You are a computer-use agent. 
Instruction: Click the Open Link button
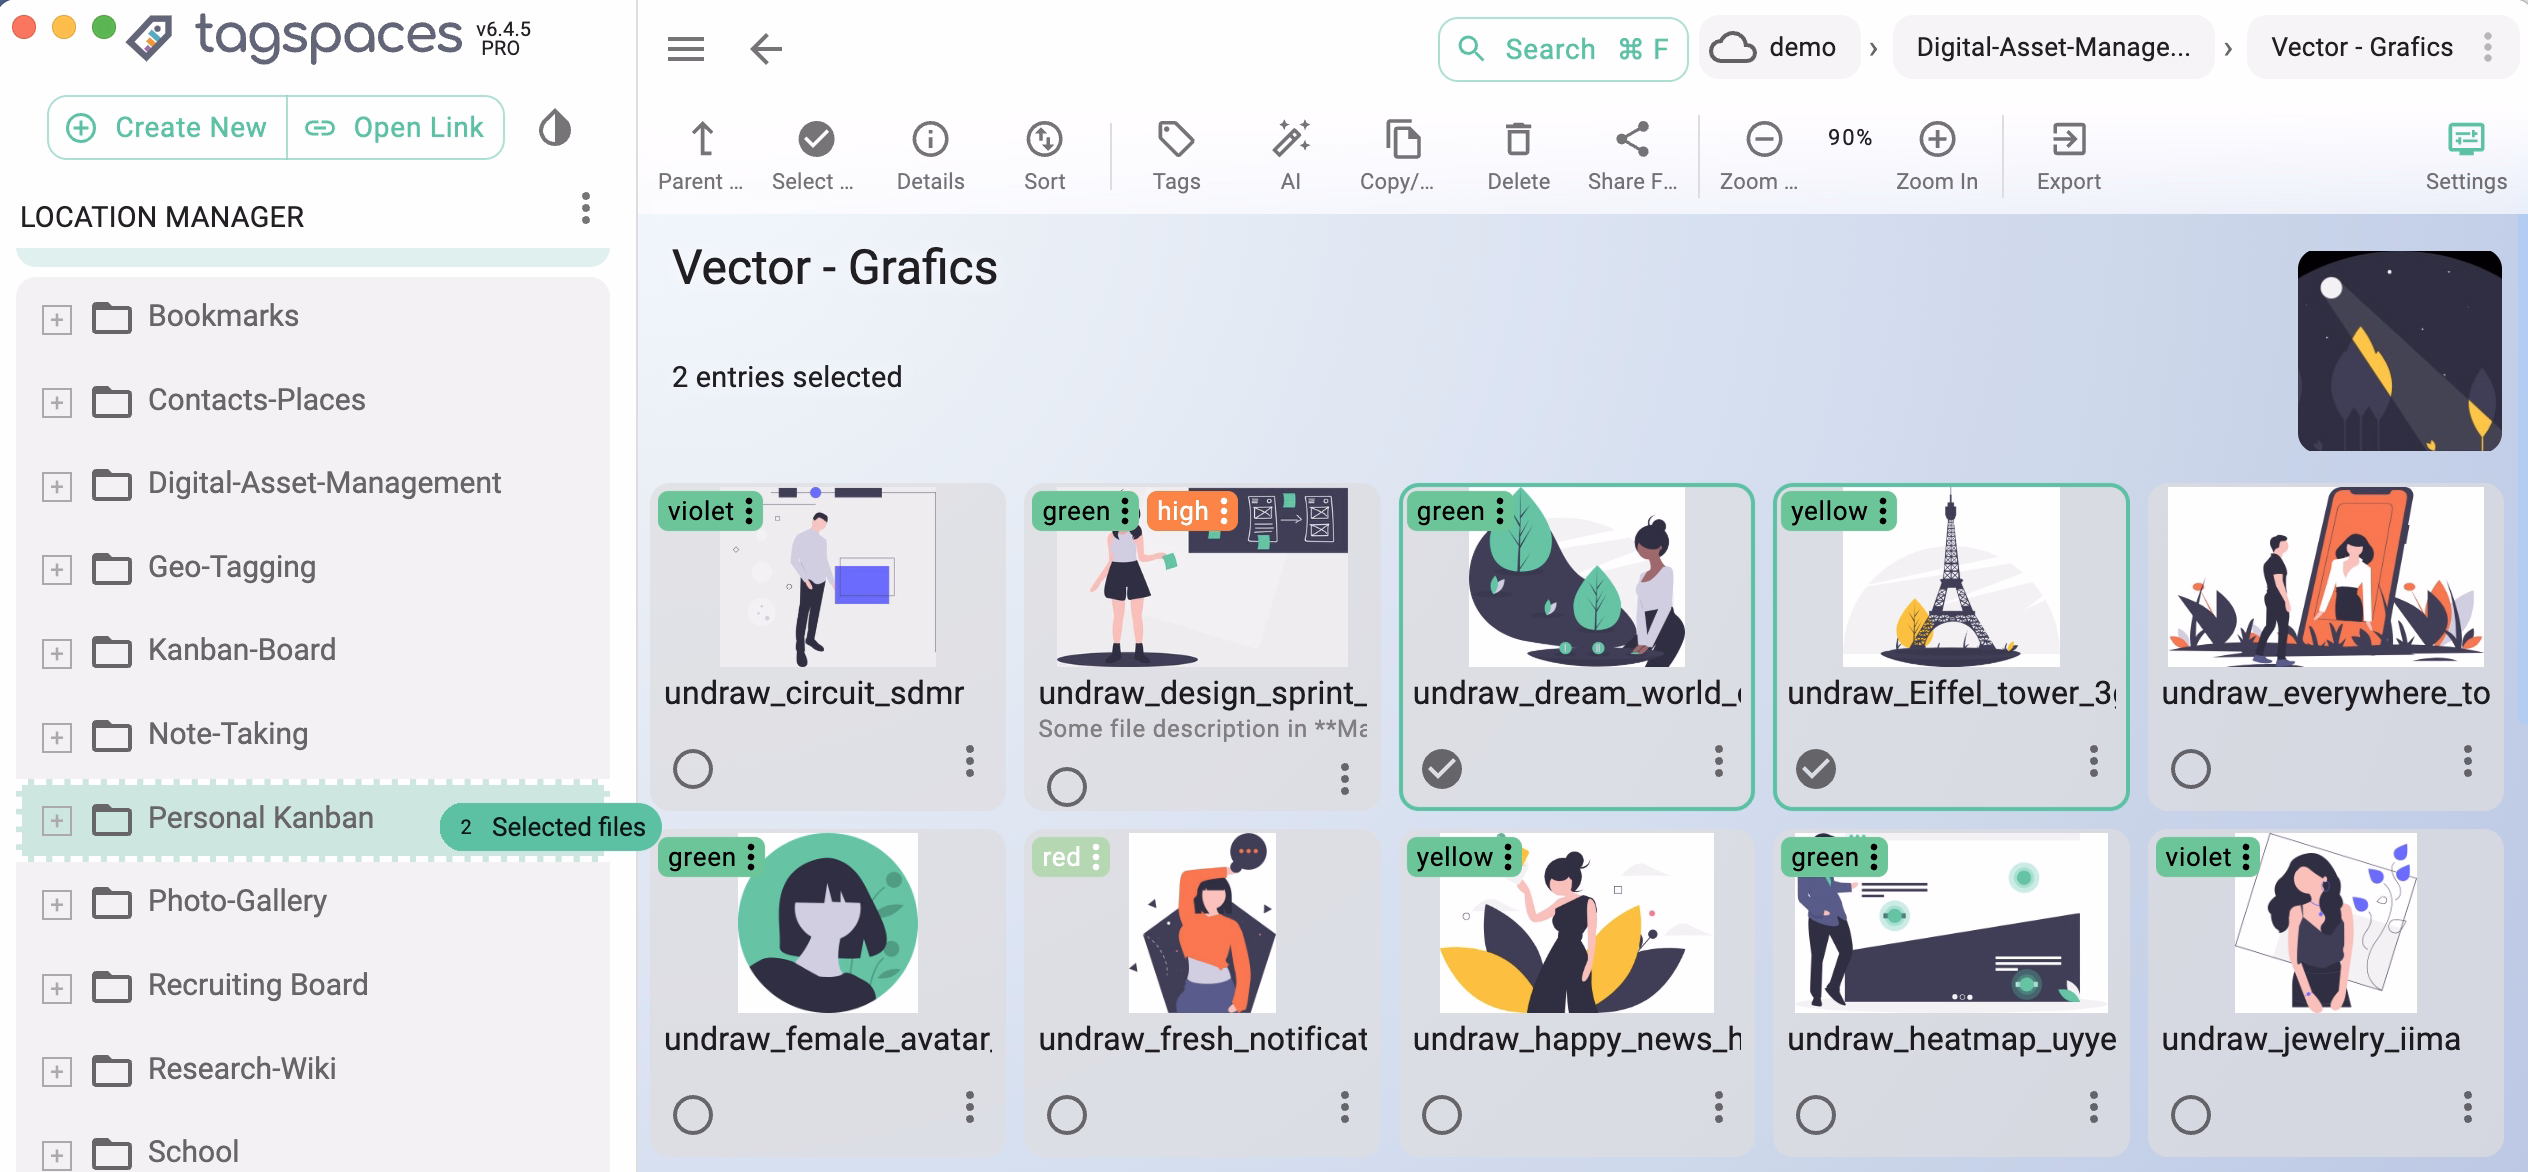(x=397, y=127)
